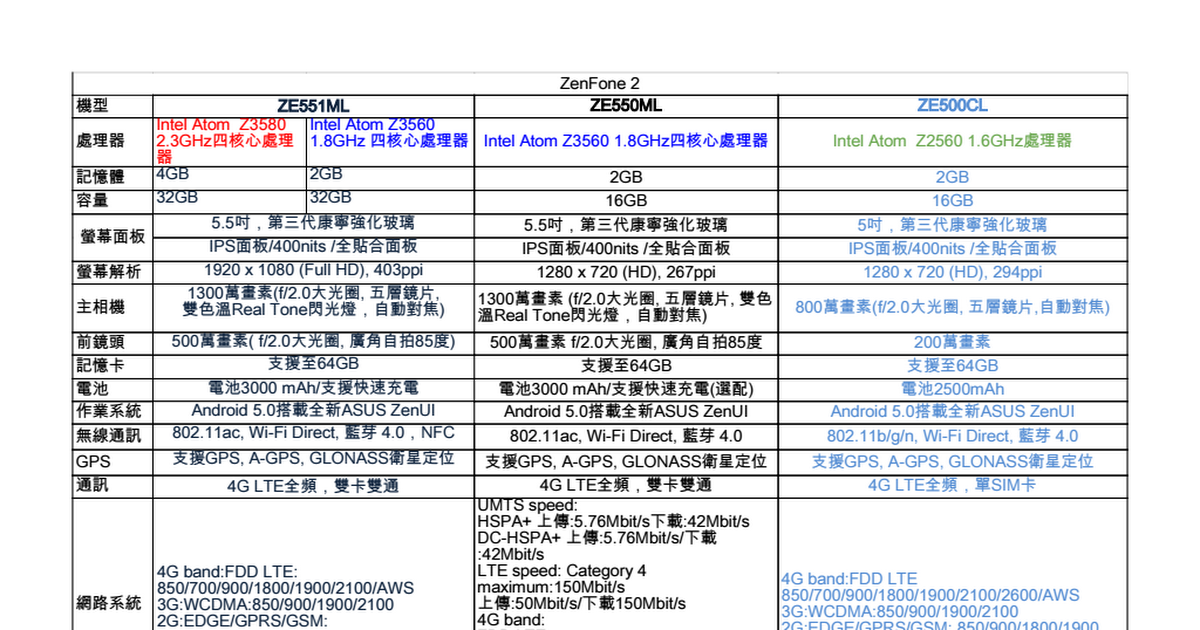Click the blue 支援至64GB cell under ZE500CL

(x=952, y=366)
